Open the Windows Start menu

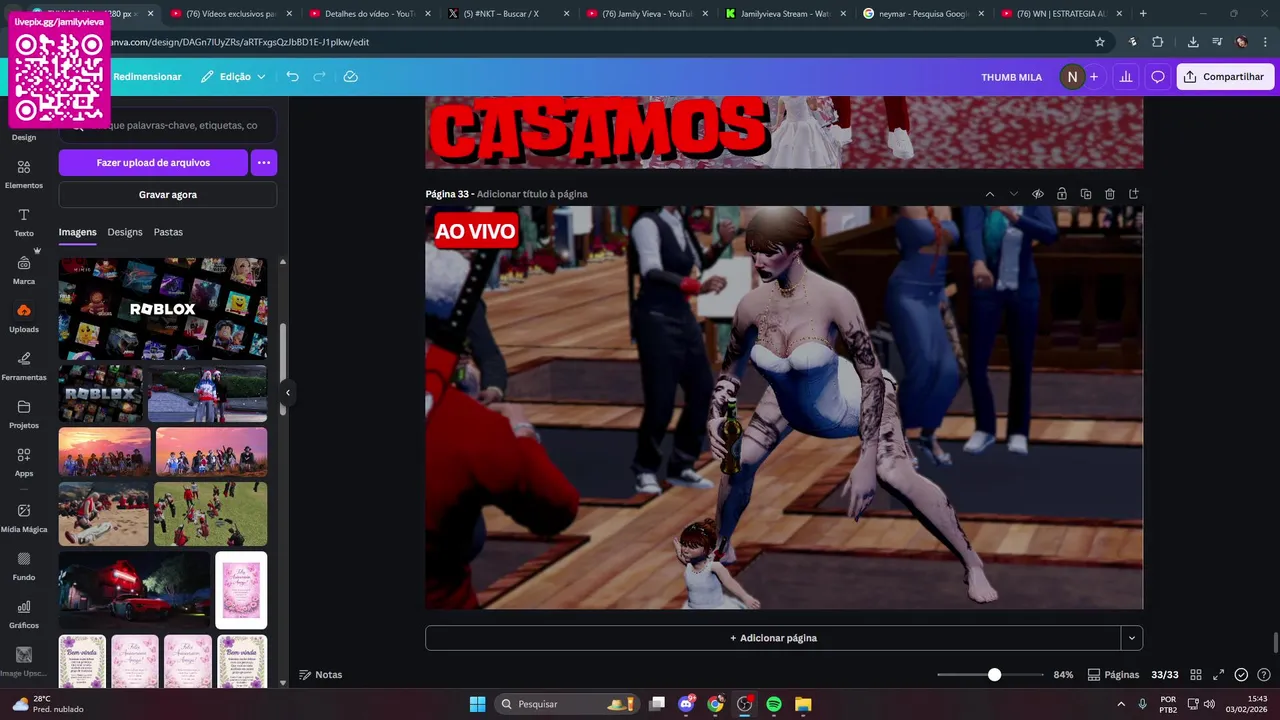[477, 704]
